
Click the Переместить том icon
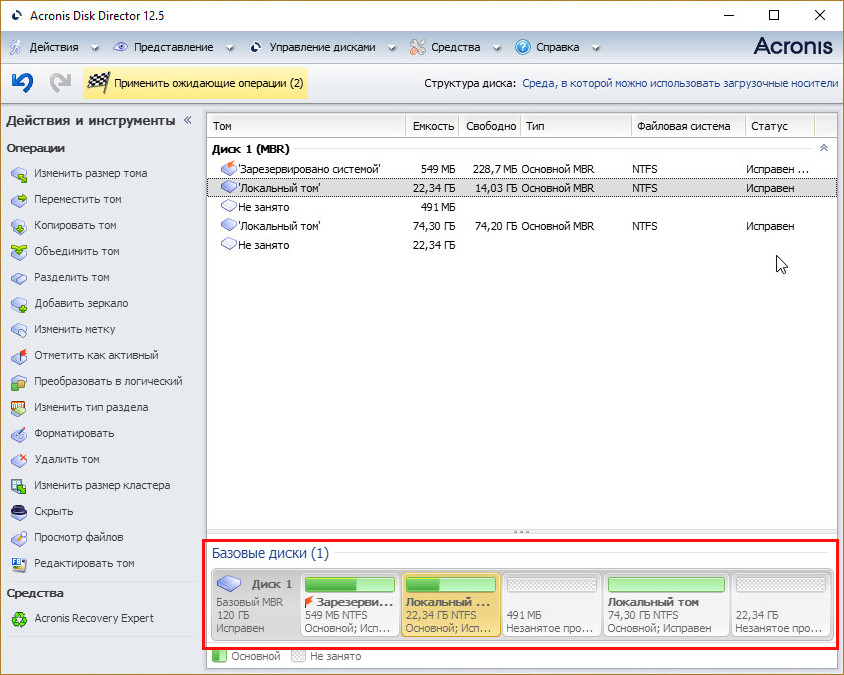tap(19, 200)
